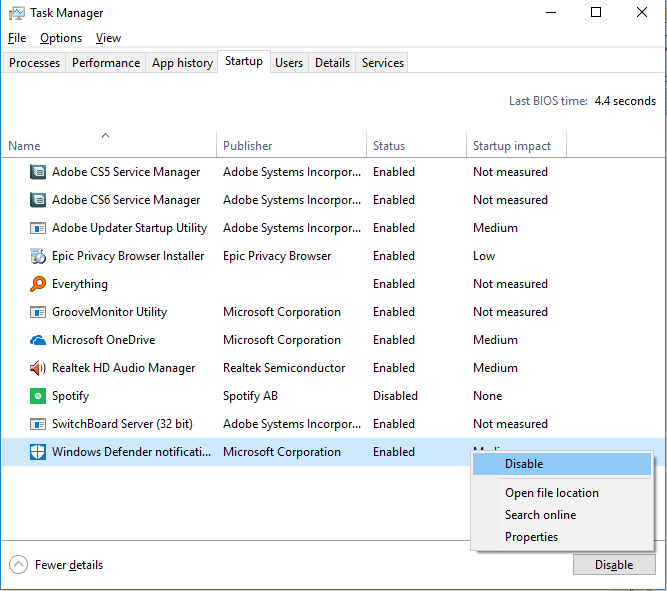Click the Adobe CS6 Service Manager icon
This screenshot has height=591, width=667.
point(38,200)
